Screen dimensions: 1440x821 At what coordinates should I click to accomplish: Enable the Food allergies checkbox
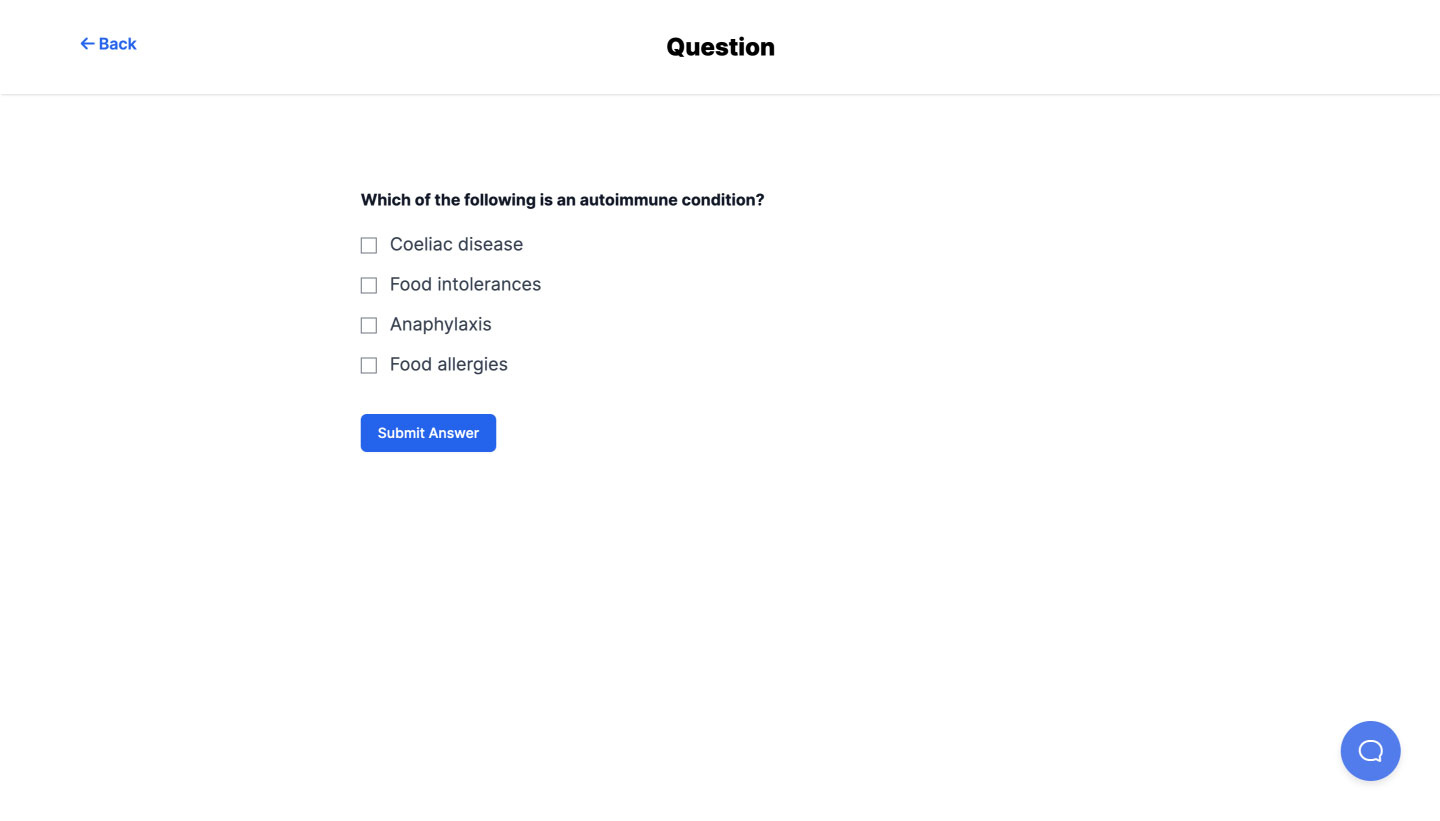(x=369, y=365)
